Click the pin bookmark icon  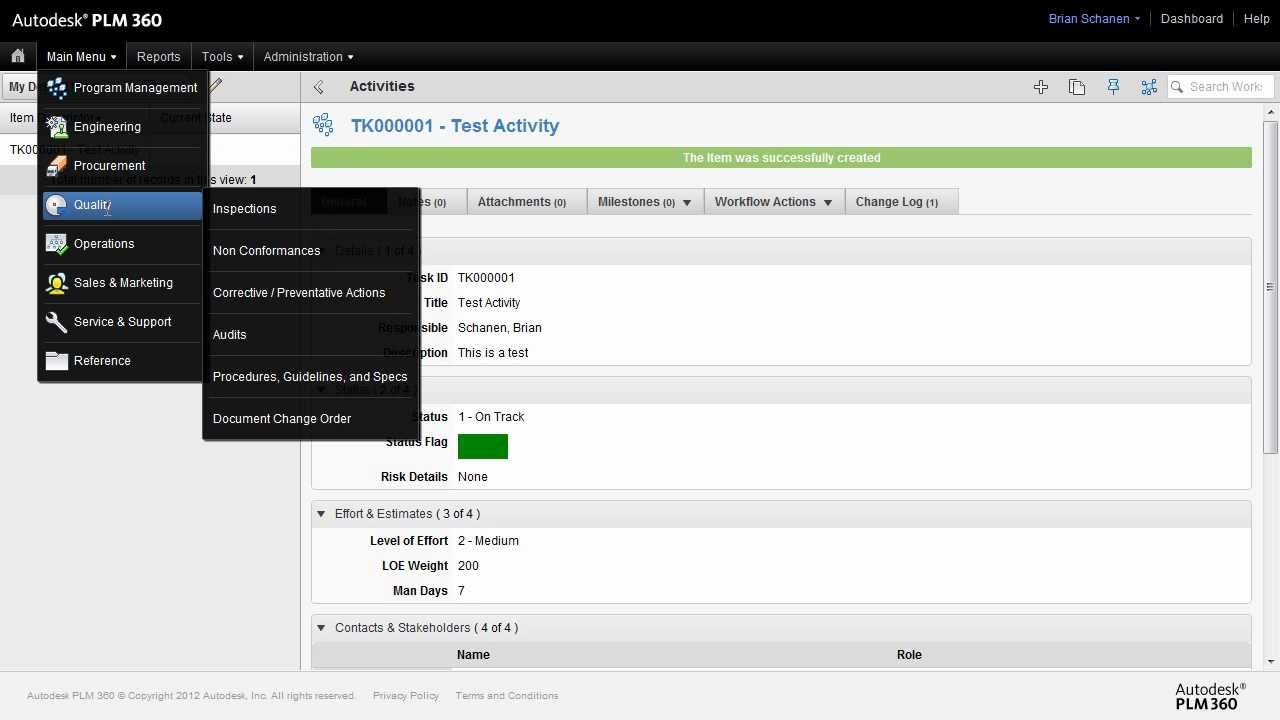point(1113,87)
